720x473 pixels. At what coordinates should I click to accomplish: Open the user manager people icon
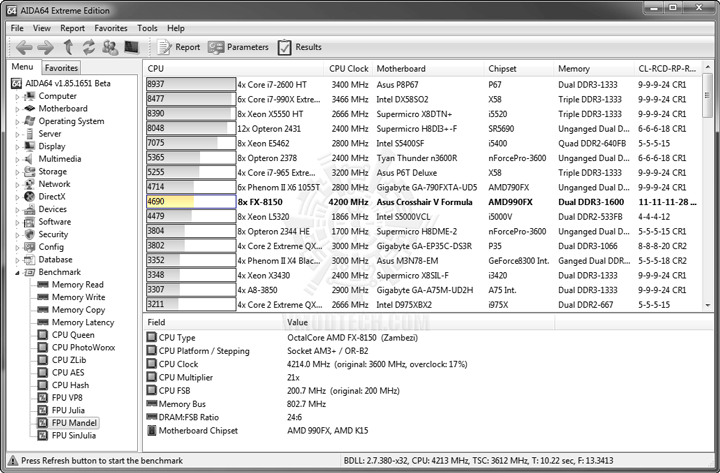pyautogui.click(x=110, y=47)
